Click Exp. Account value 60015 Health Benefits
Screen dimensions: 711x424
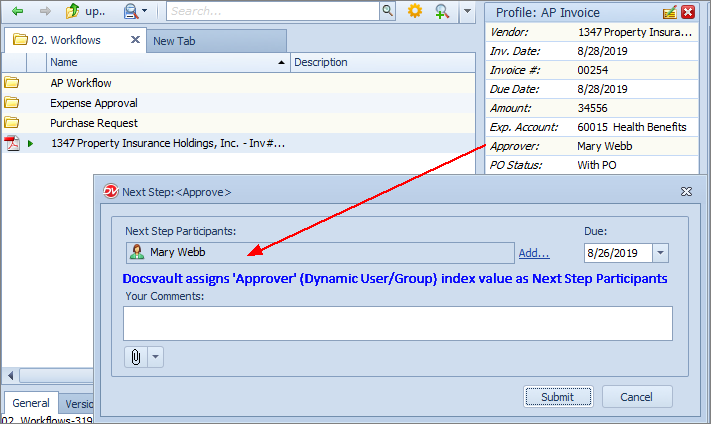coord(632,127)
